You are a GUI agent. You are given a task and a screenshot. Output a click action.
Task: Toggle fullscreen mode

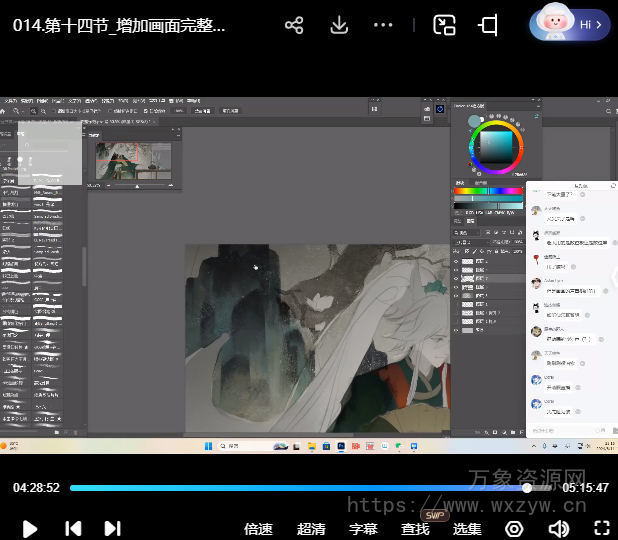pos(602,528)
